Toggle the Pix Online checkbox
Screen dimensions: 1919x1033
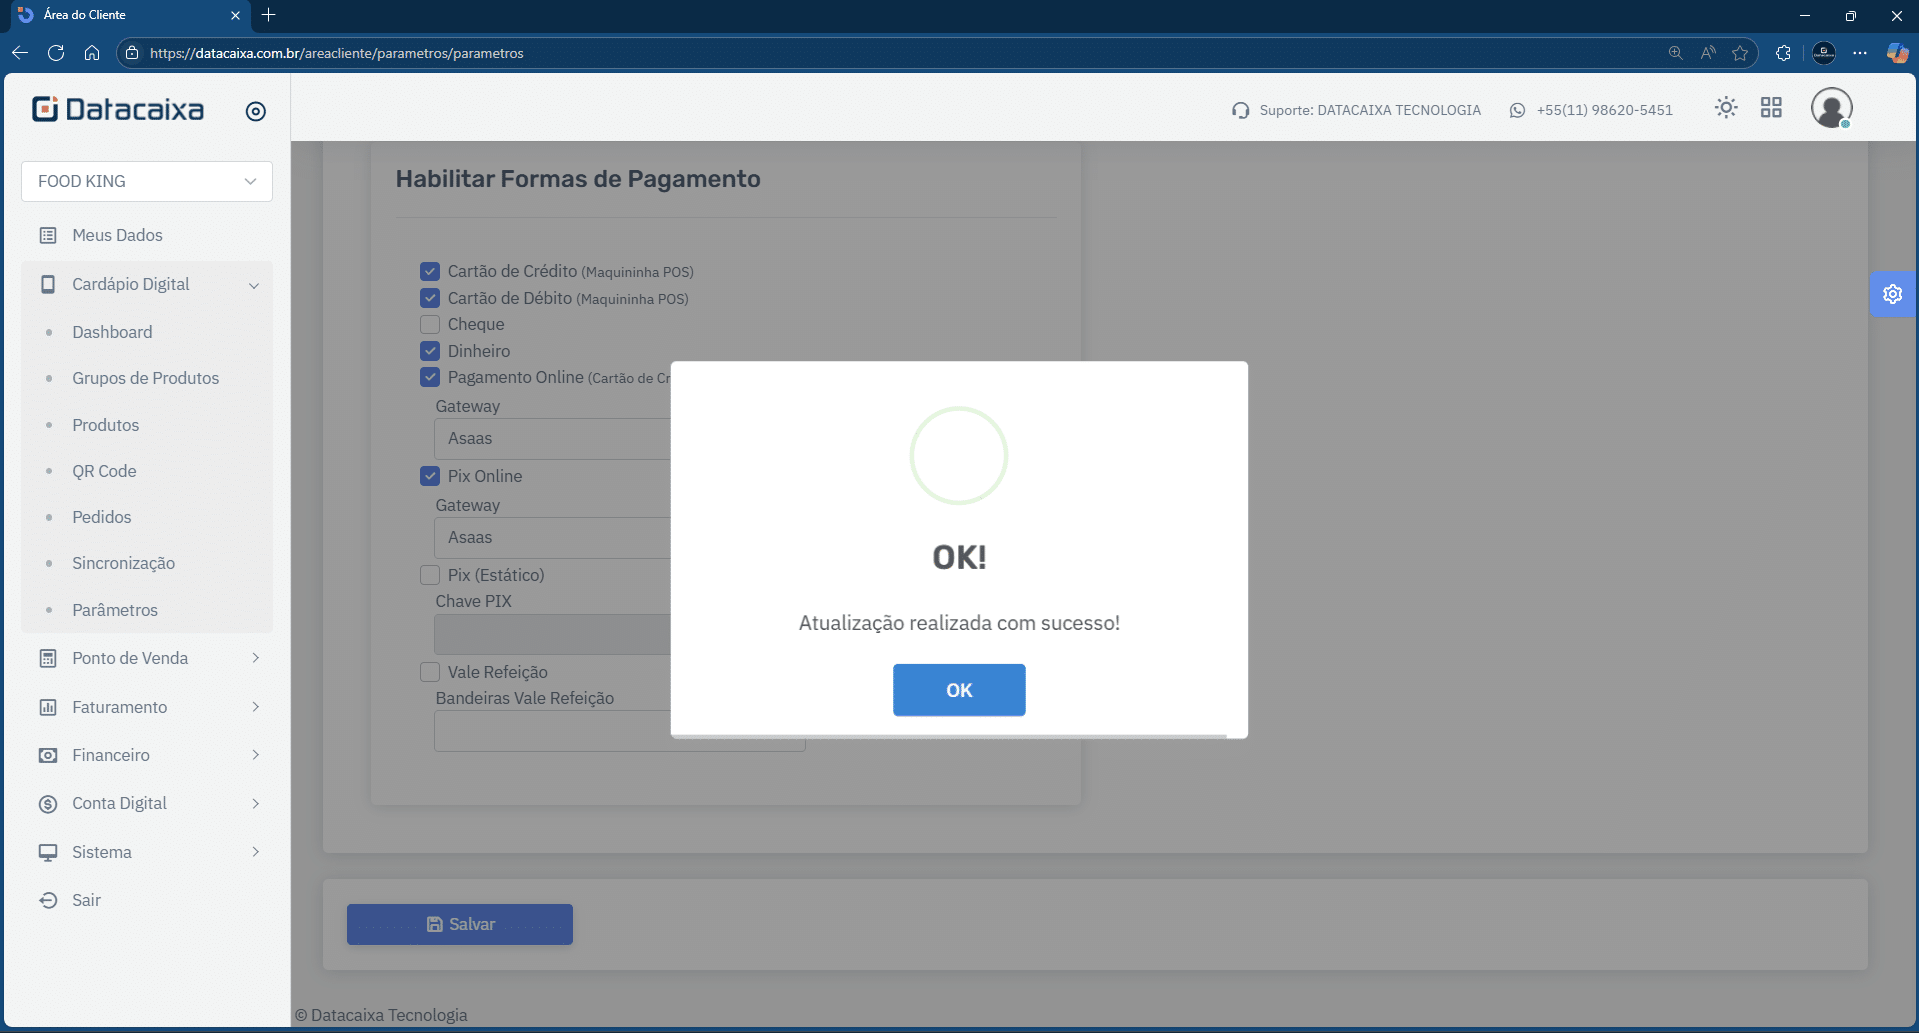point(430,476)
